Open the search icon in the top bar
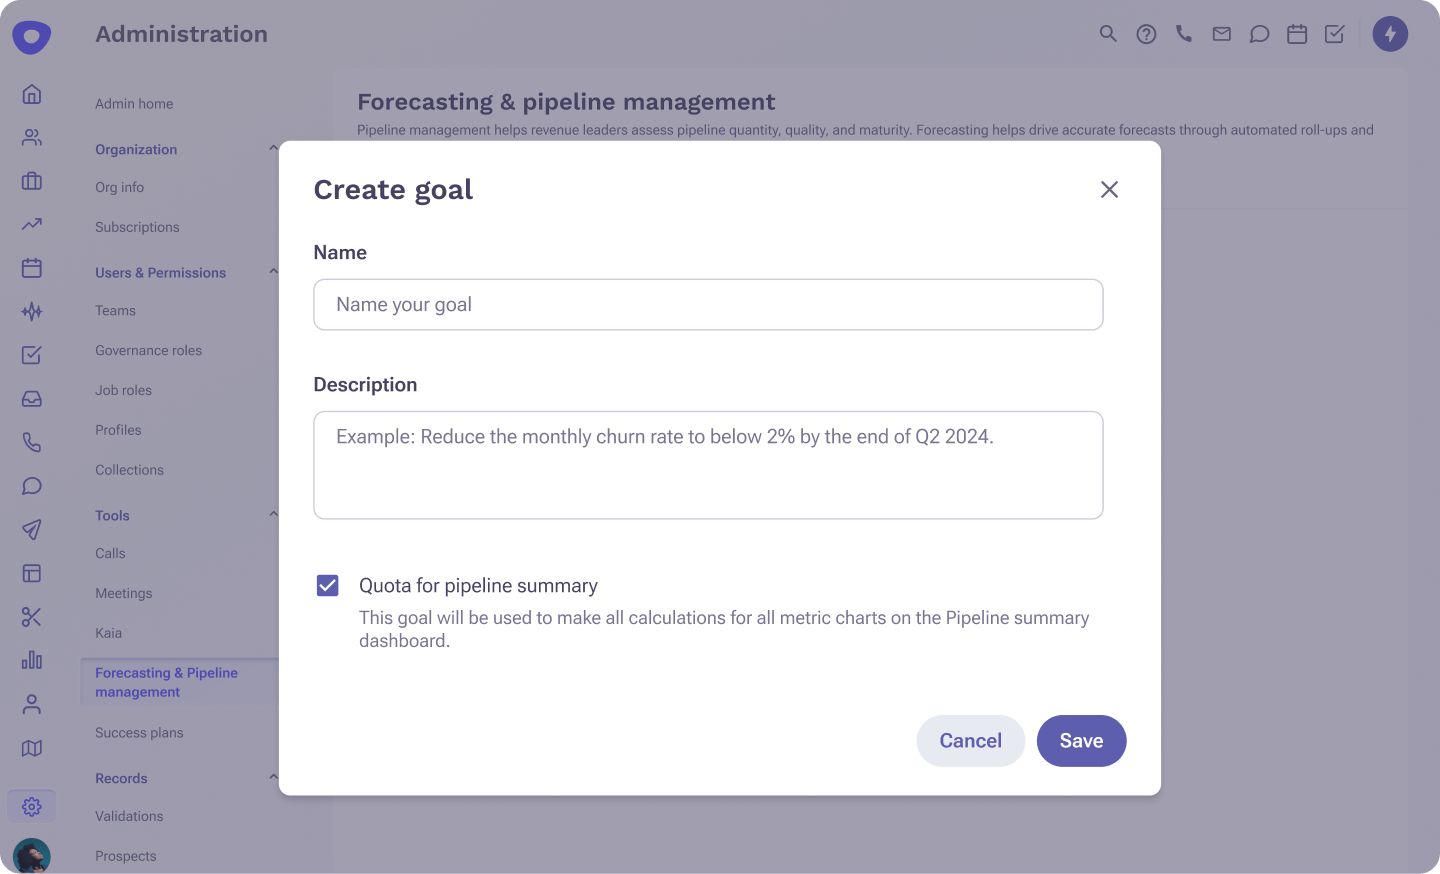This screenshot has width=1440, height=874. click(1107, 33)
